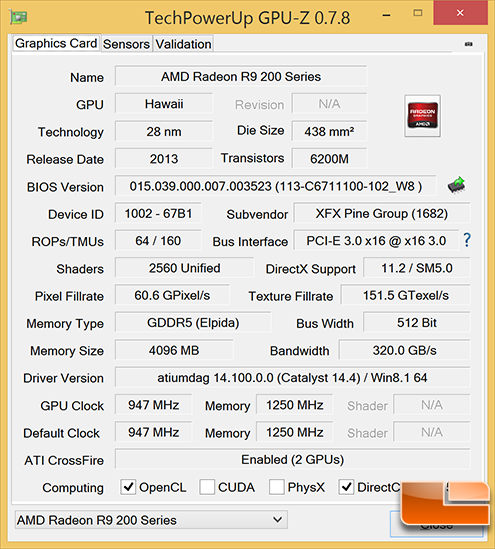Click the Transistors value 6200M
This screenshot has width=495, height=549.
[x=329, y=159]
